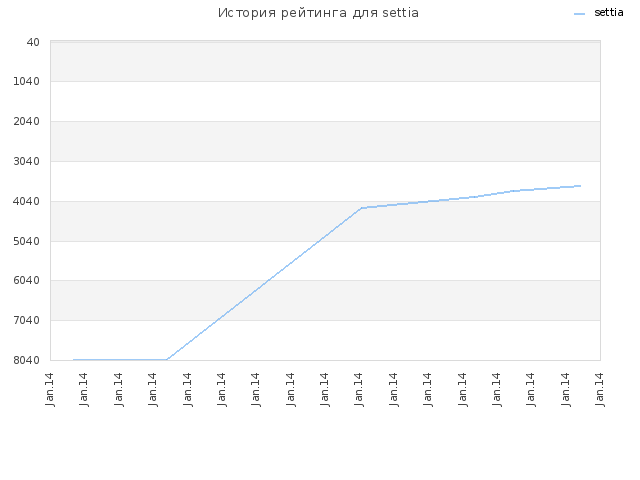Click the end point of the settia line
The height and width of the screenshot is (480, 640).
click(x=580, y=186)
